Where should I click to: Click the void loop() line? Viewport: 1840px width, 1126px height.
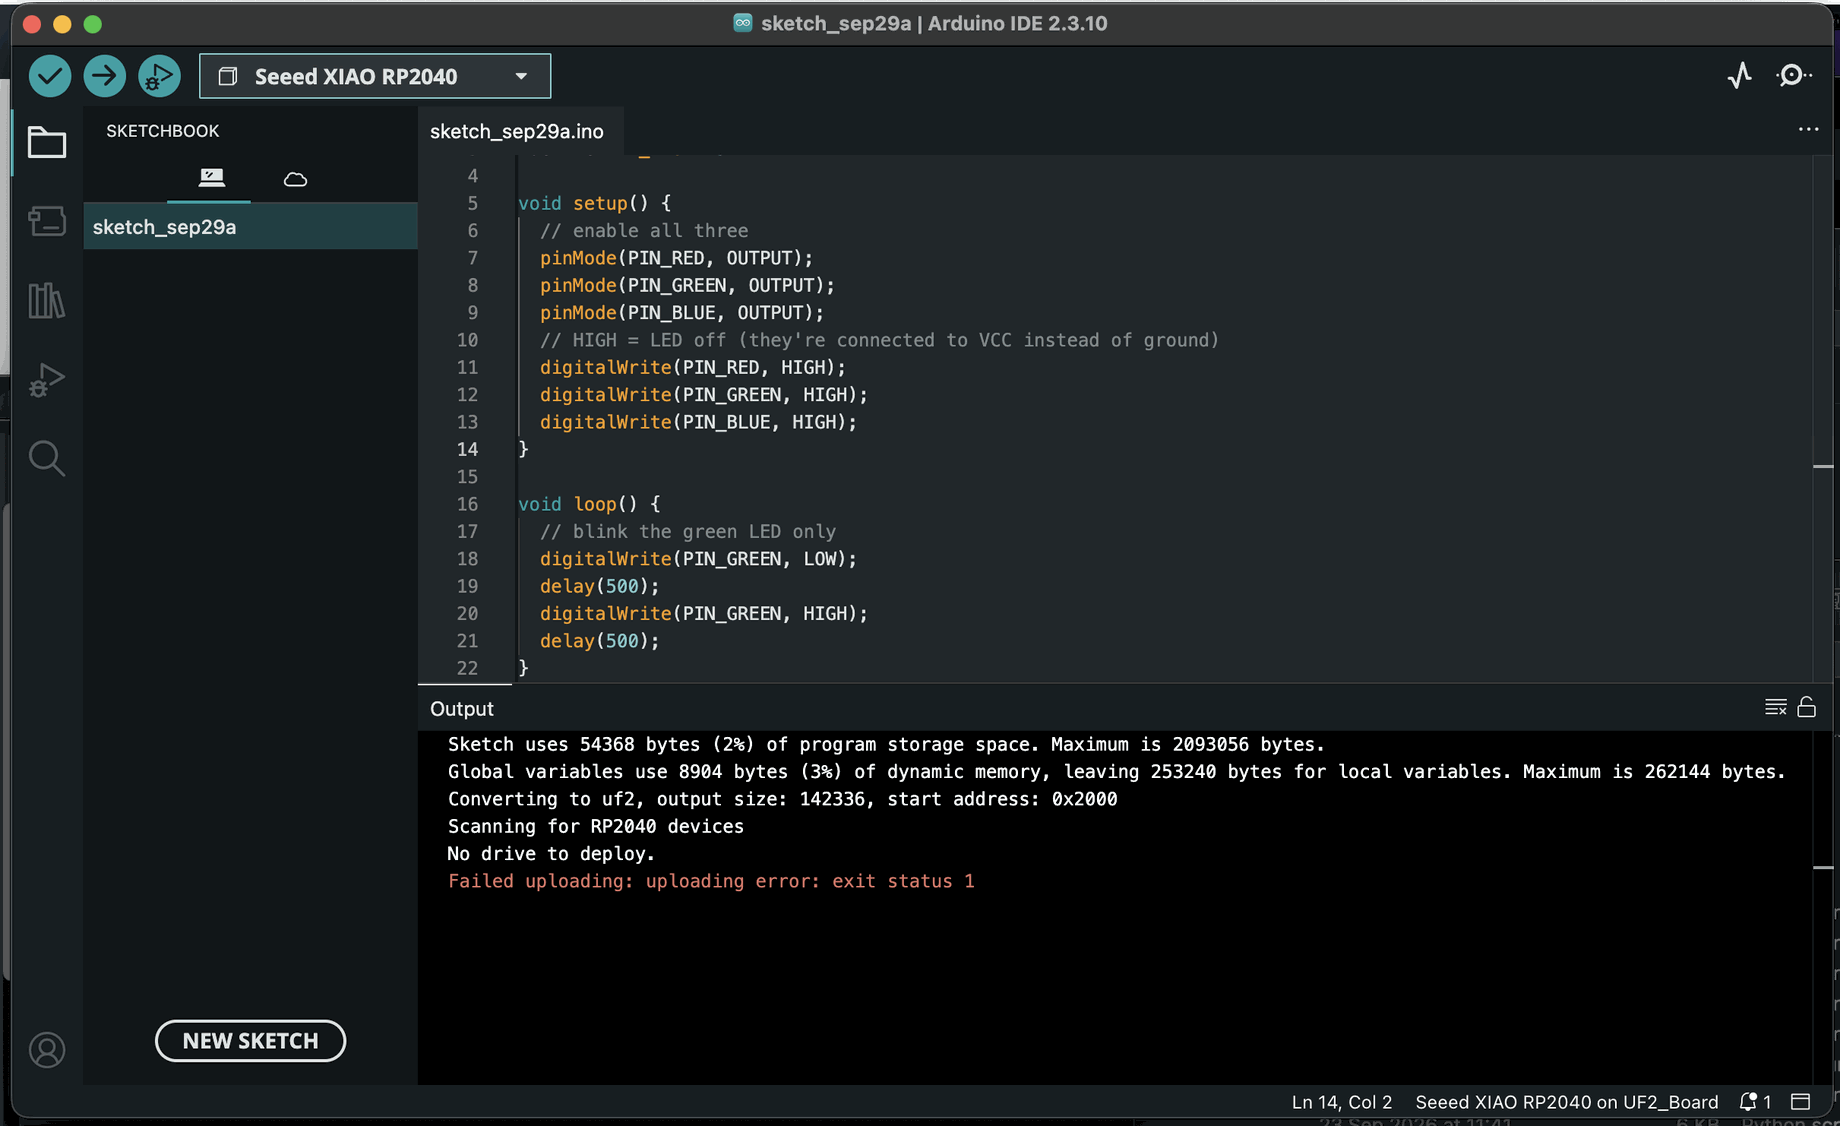coord(589,504)
